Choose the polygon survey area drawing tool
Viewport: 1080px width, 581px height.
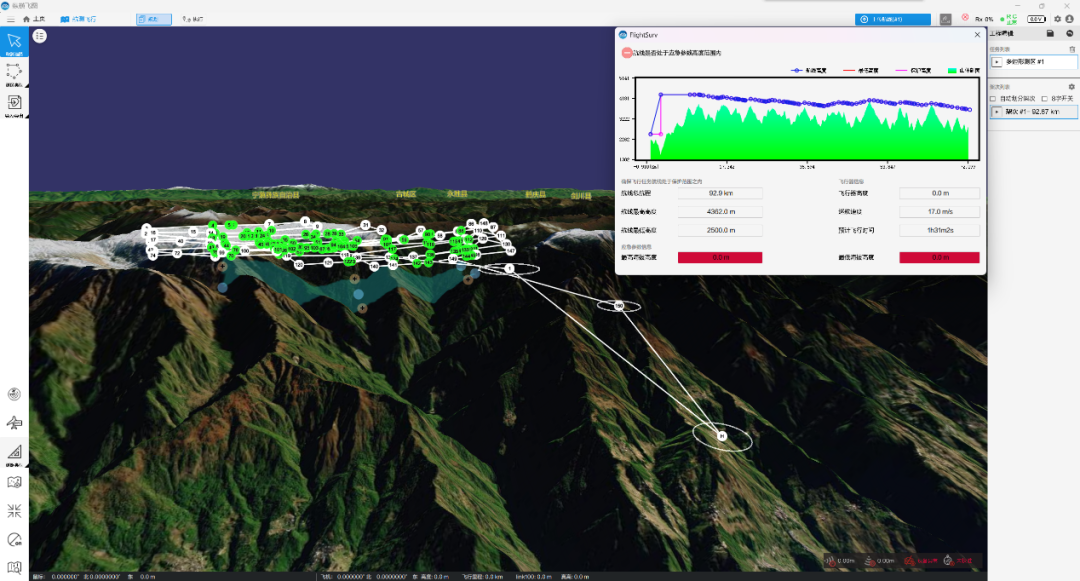tap(14, 71)
